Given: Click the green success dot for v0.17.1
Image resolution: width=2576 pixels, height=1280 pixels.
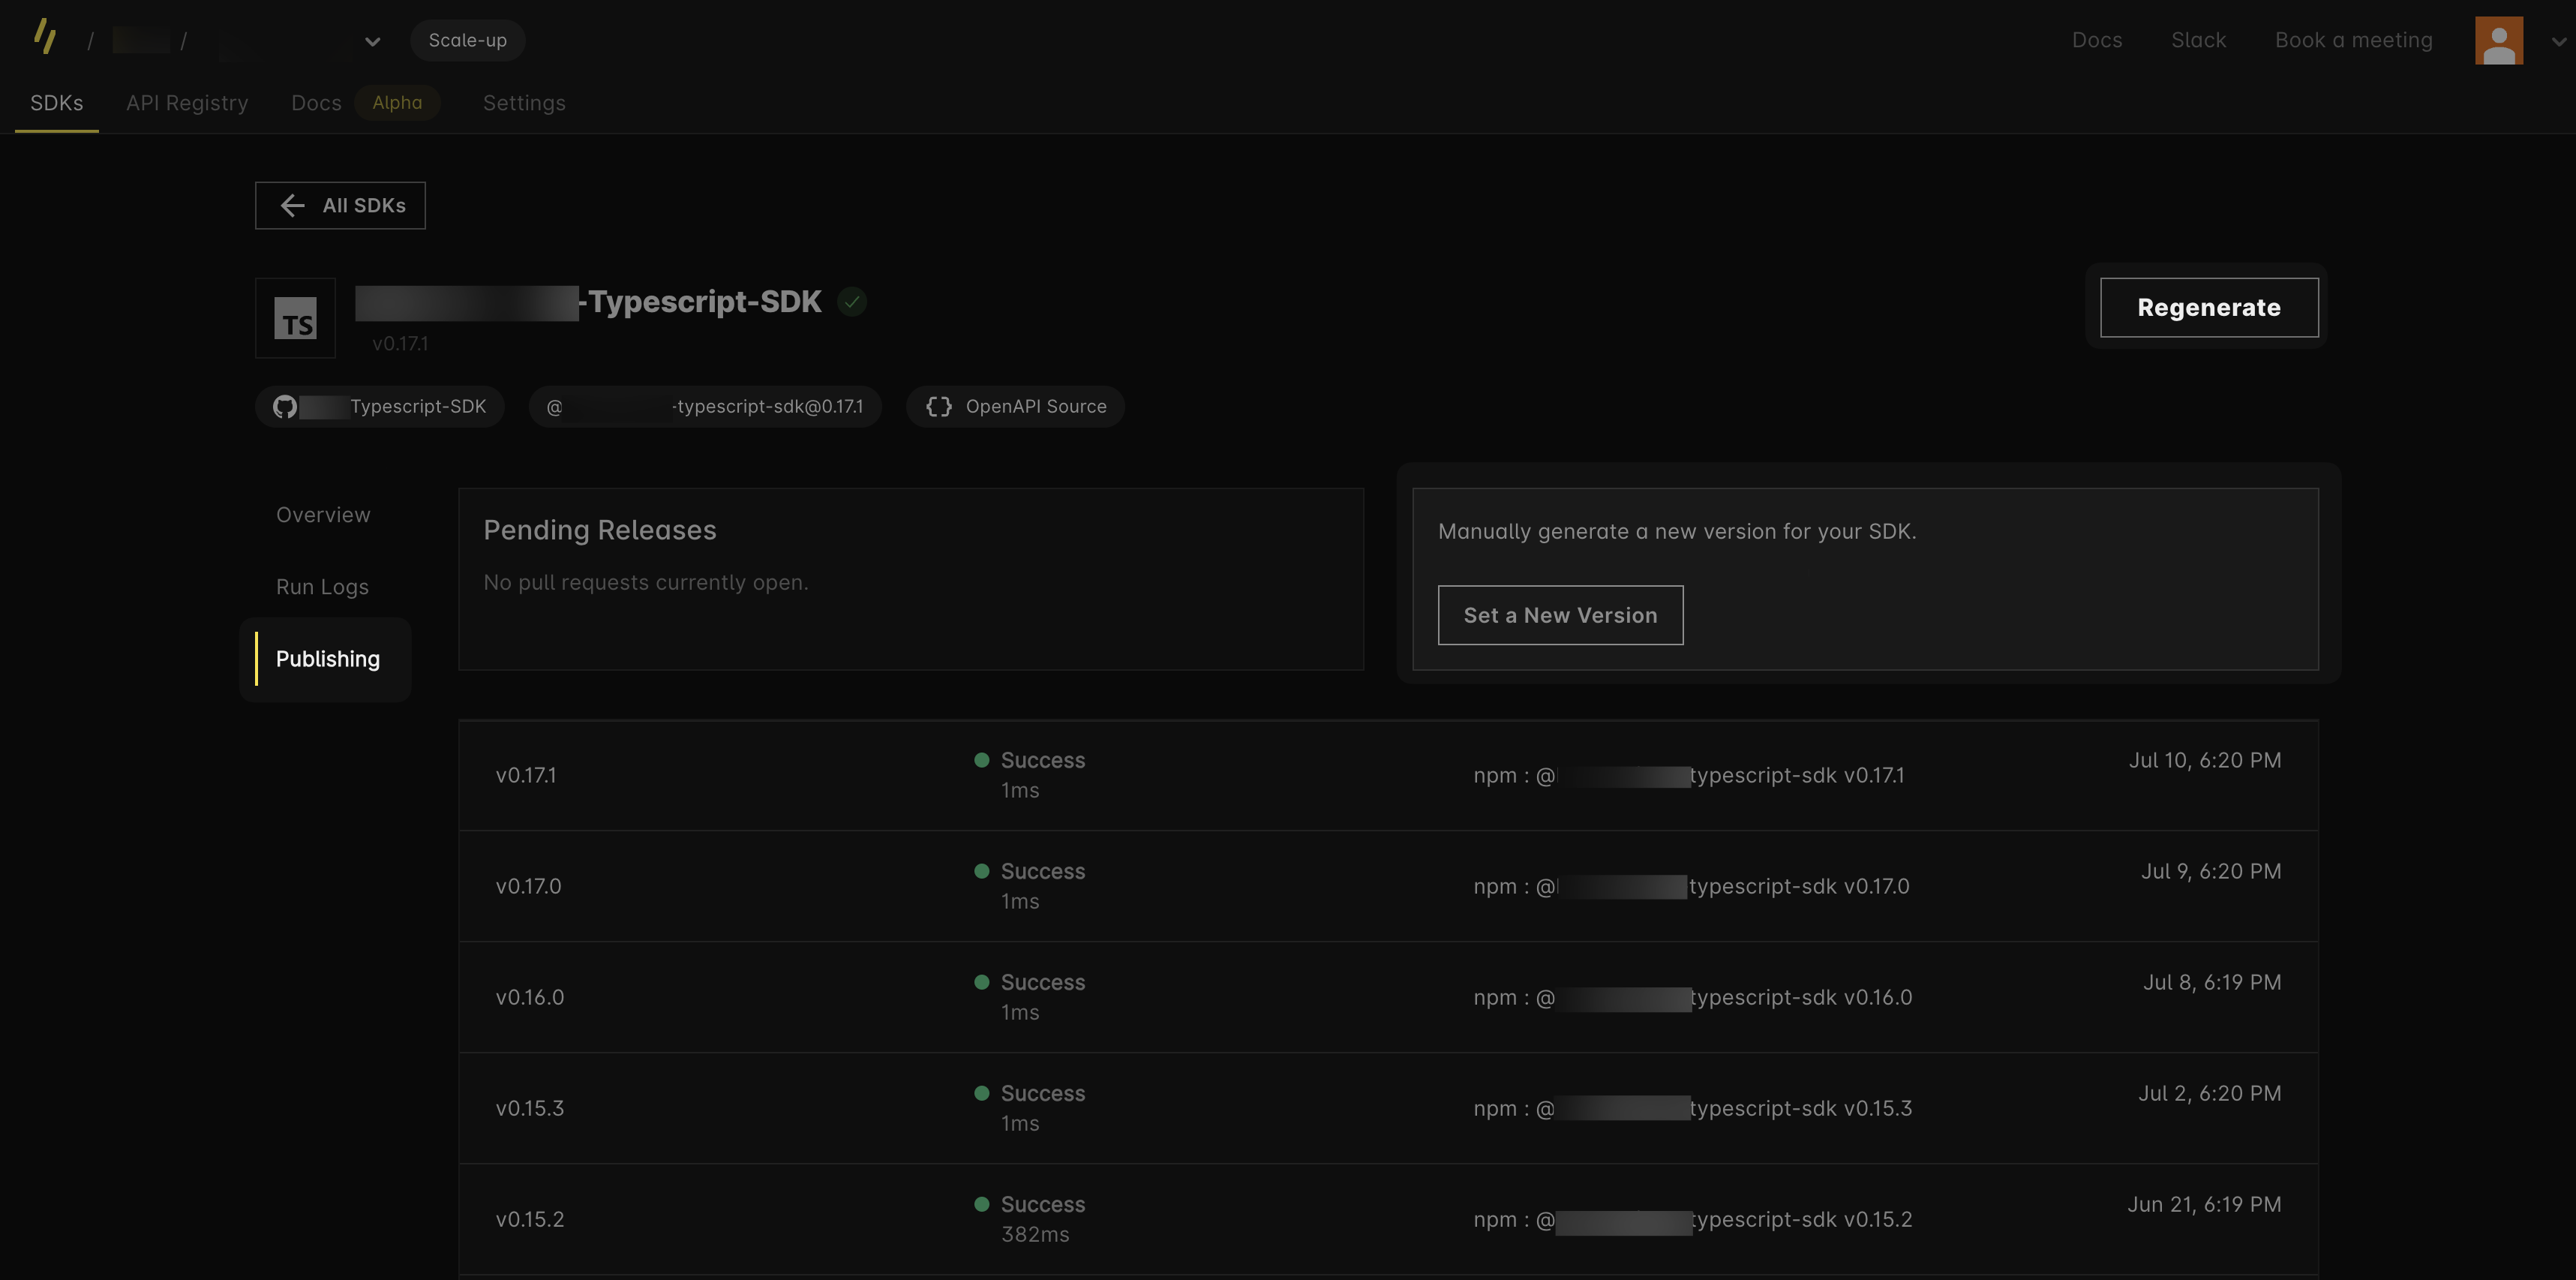Looking at the screenshot, I should tap(982, 760).
